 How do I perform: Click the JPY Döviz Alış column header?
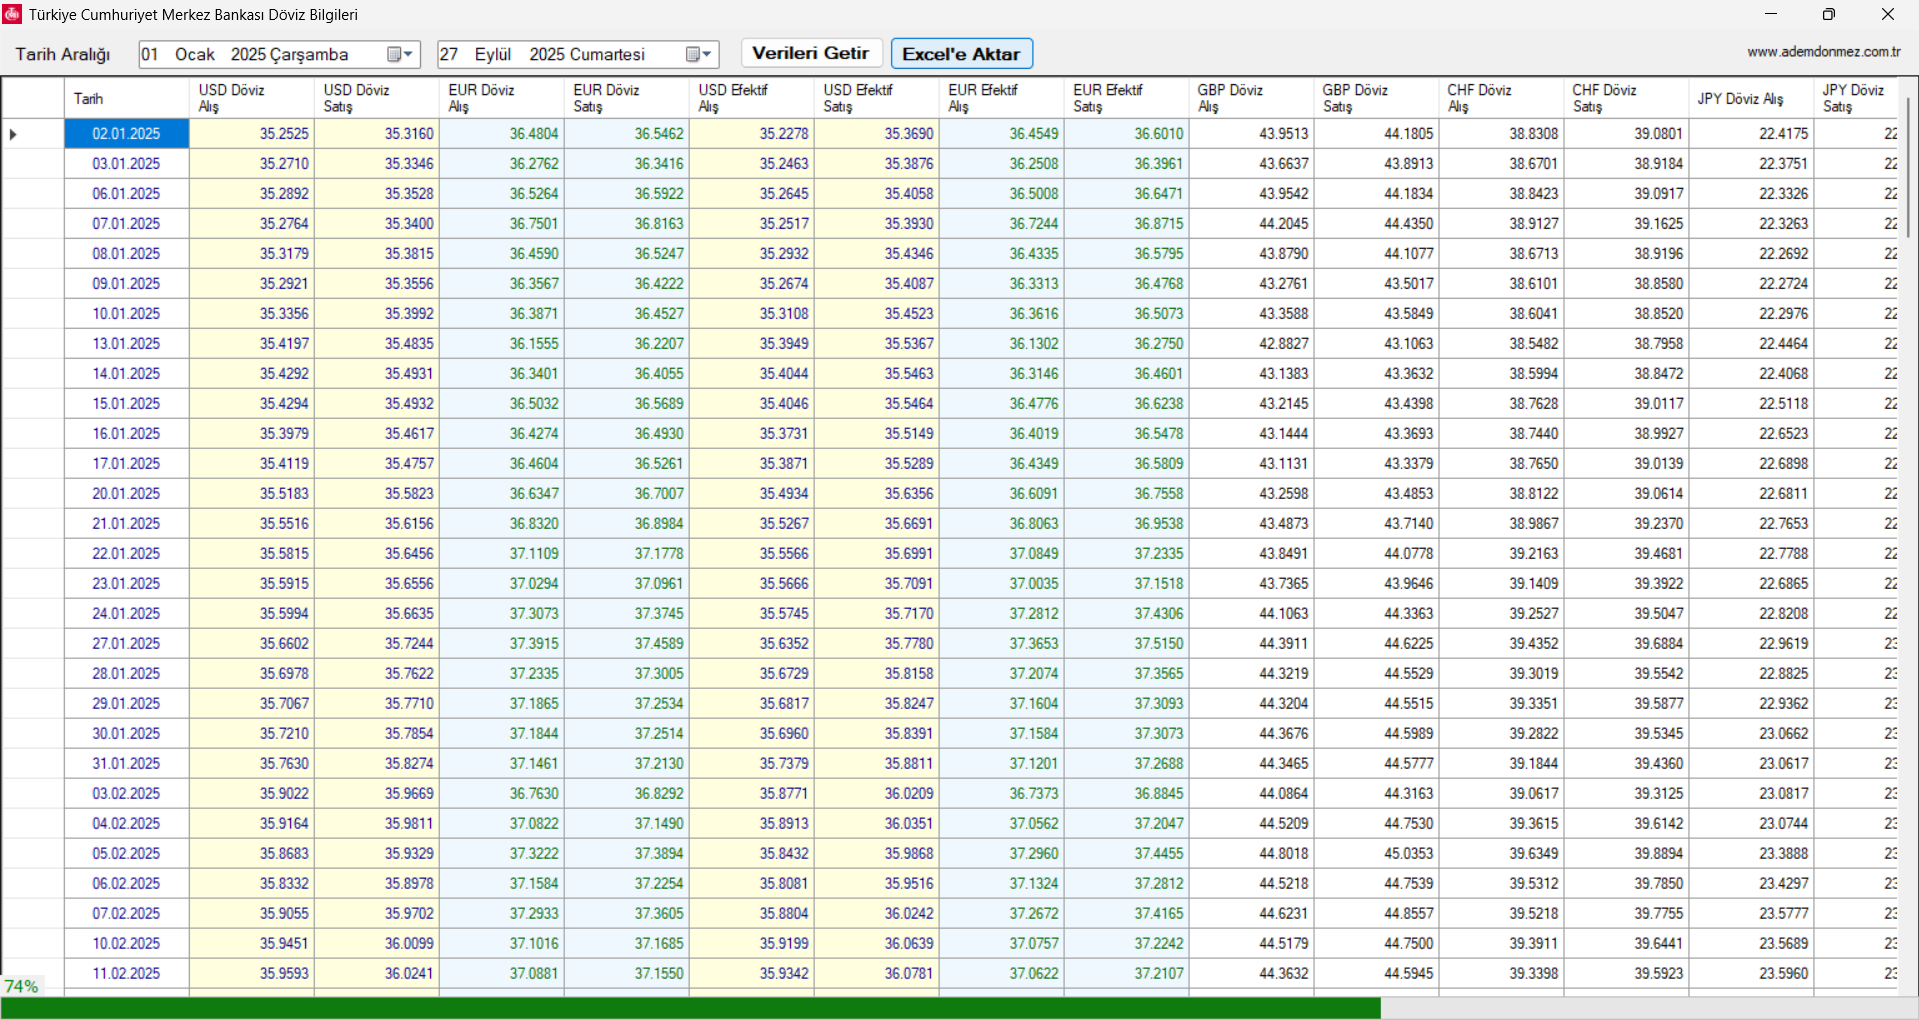click(x=1750, y=98)
